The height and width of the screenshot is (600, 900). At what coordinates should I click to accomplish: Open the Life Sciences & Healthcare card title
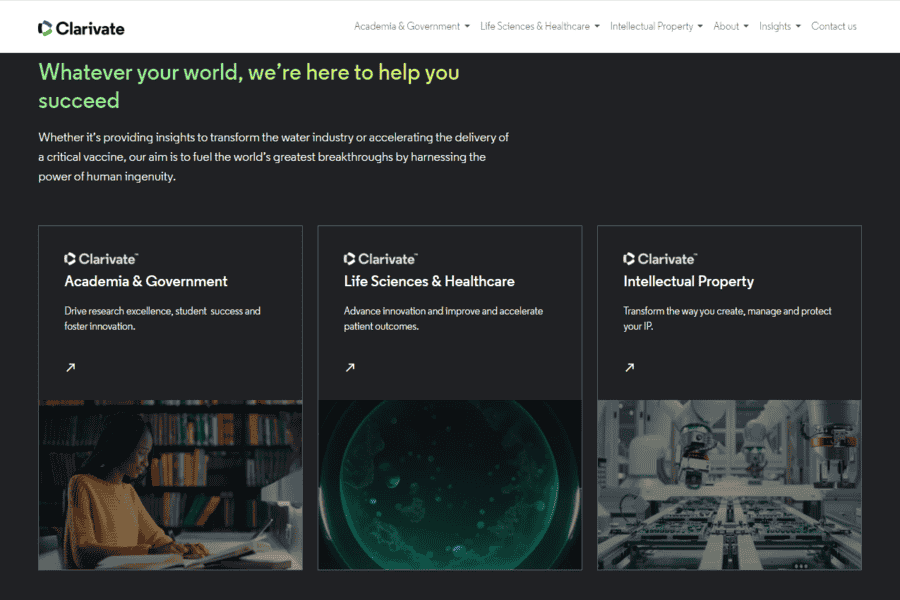point(429,281)
